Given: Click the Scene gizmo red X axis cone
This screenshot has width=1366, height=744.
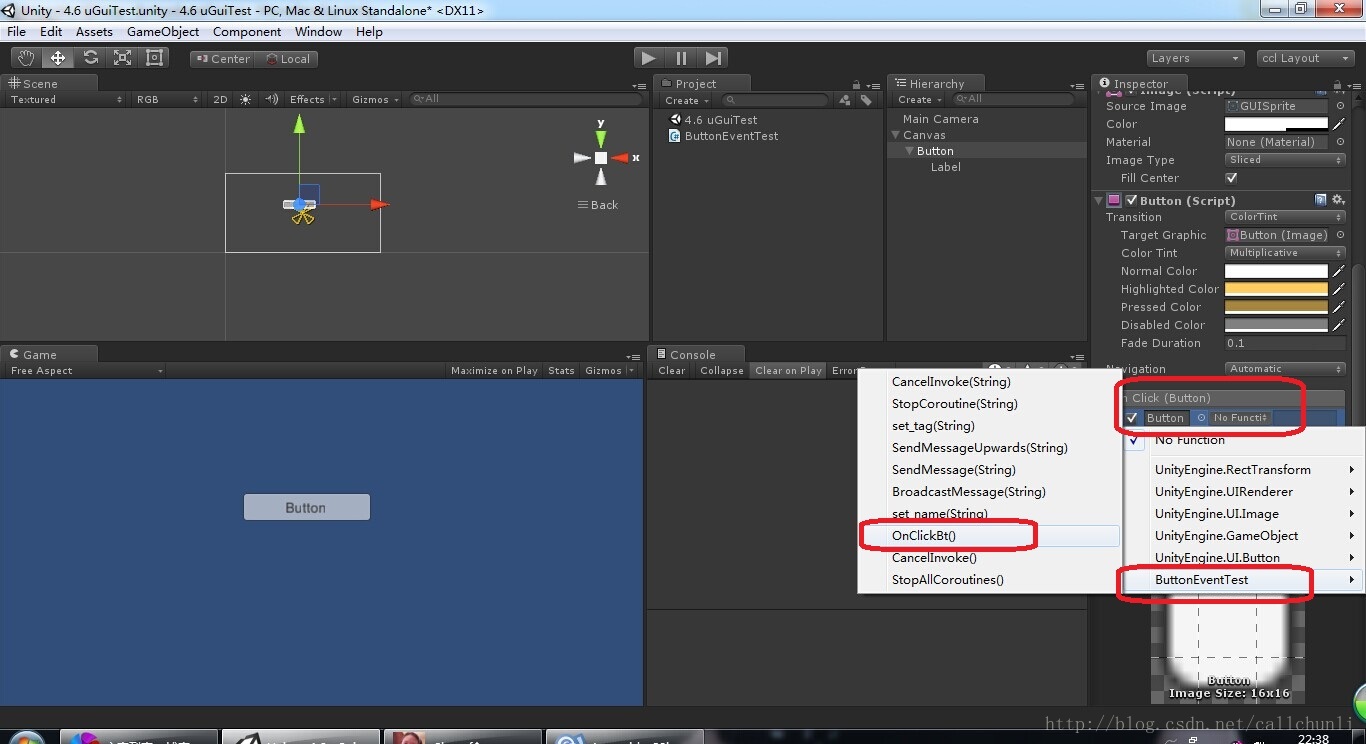Looking at the screenshot, I should (x=621, y=158).
